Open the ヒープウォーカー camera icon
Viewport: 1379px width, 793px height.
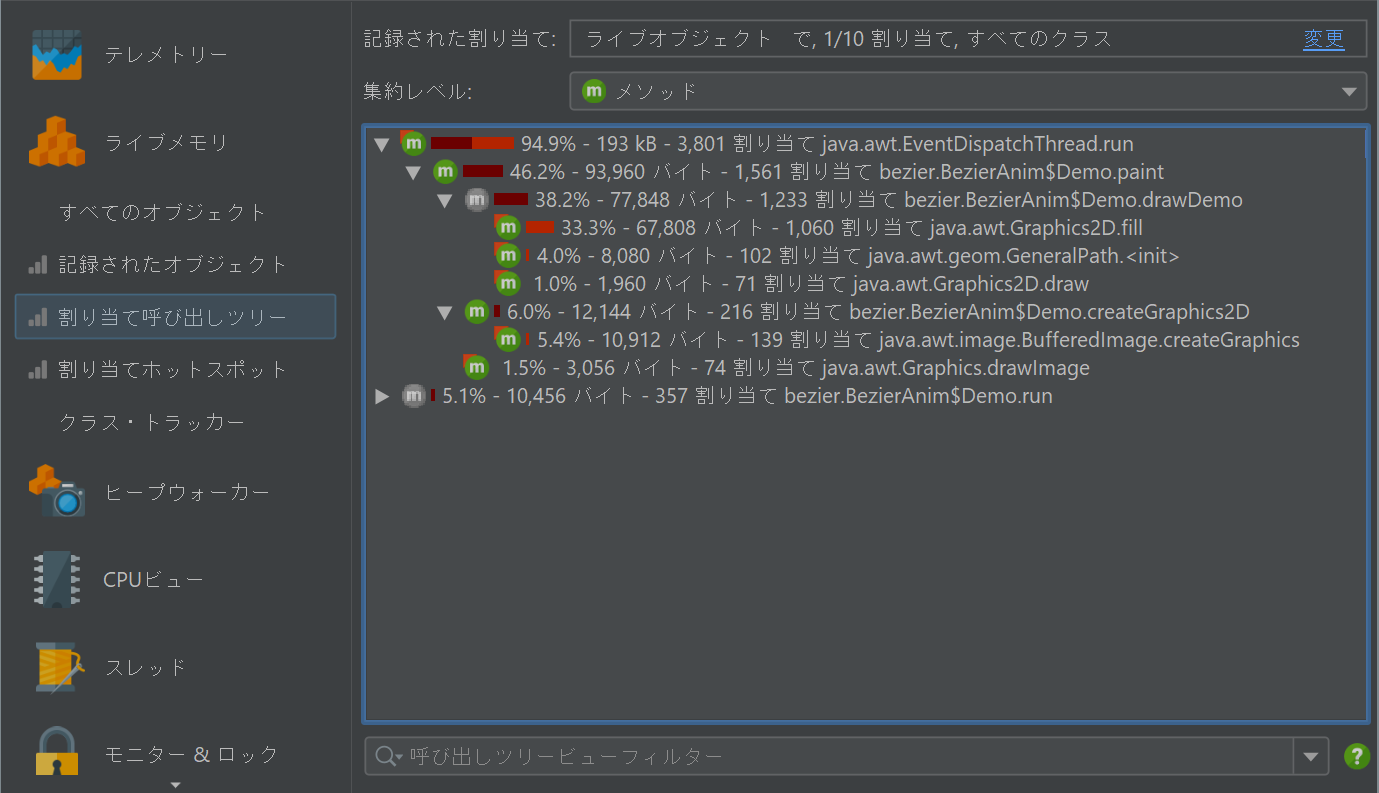[56, 492]
